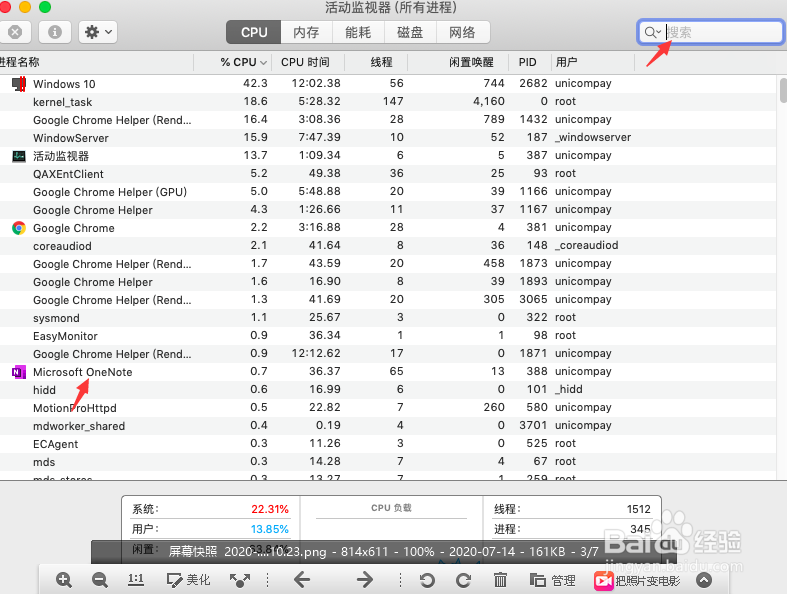Switch to the 磁盘 tab
787x594 pixels.
coord(410,33)
